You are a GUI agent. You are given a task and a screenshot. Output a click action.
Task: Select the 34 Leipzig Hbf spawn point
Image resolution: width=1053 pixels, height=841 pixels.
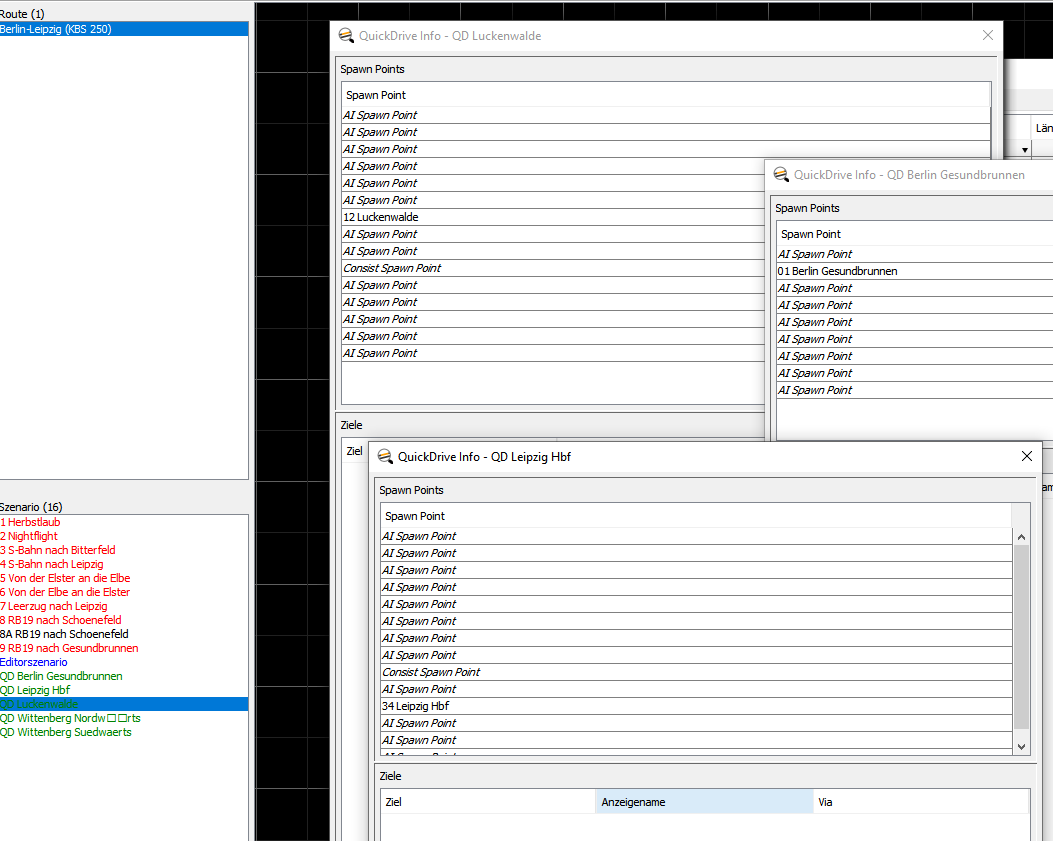(415, 706)
